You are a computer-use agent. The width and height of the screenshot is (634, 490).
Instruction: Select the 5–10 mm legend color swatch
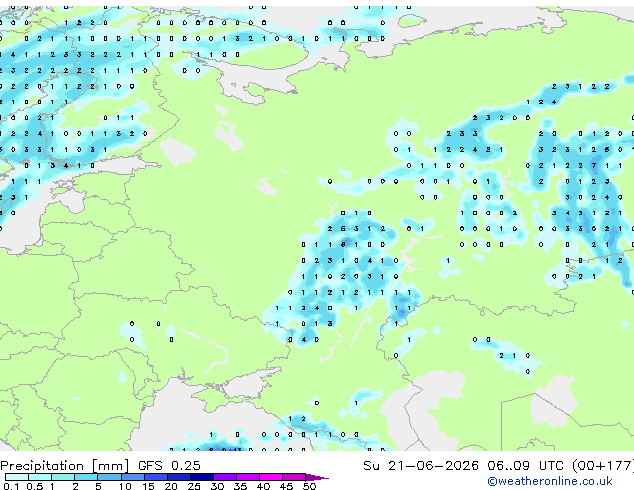110,477
